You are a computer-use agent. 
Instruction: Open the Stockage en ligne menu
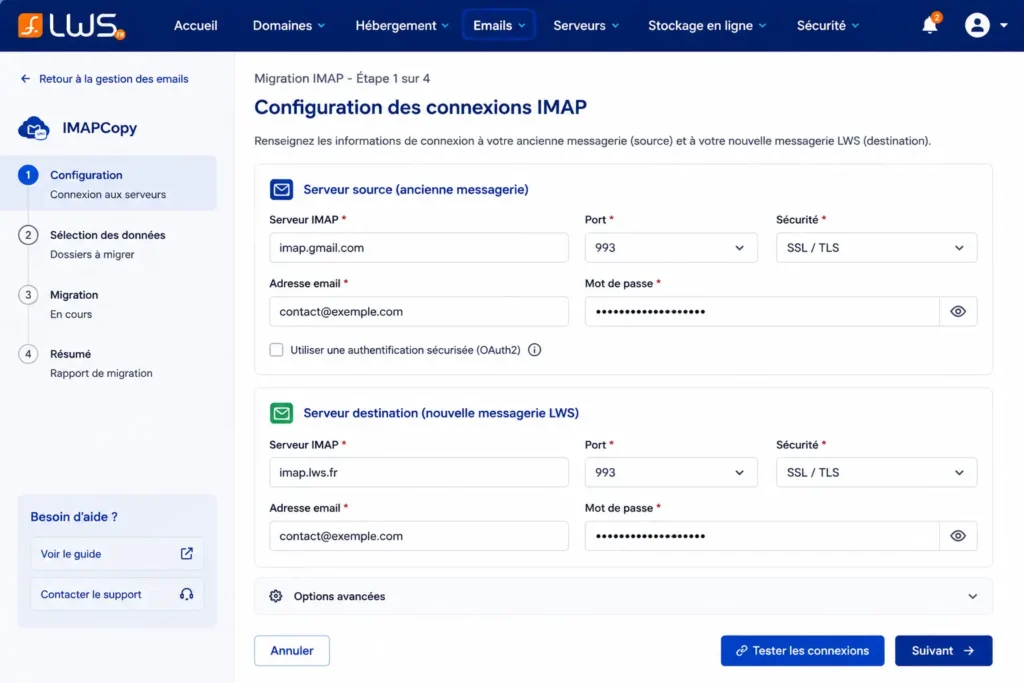707,25
